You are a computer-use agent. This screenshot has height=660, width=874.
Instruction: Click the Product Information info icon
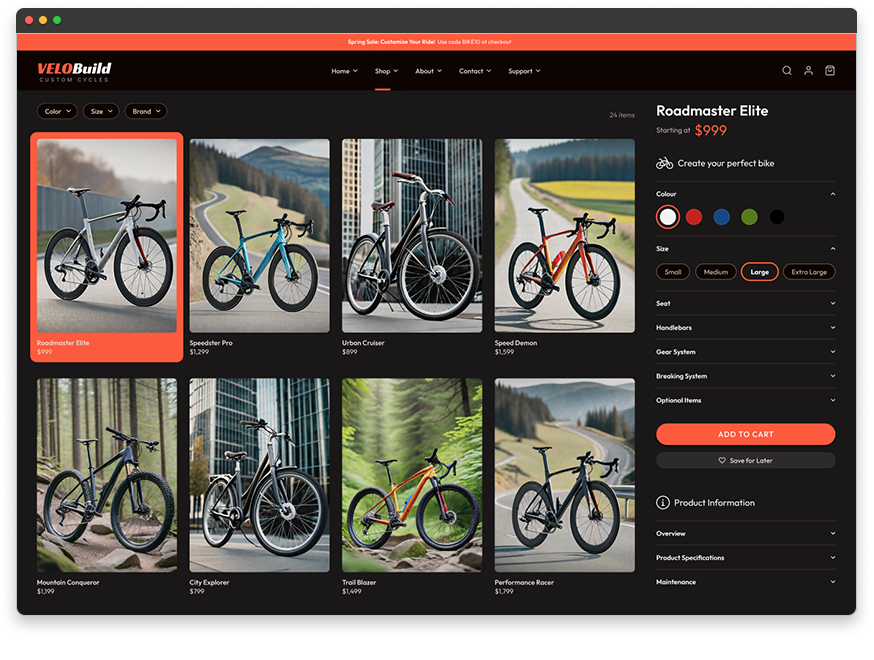click(x=663, y=503)
